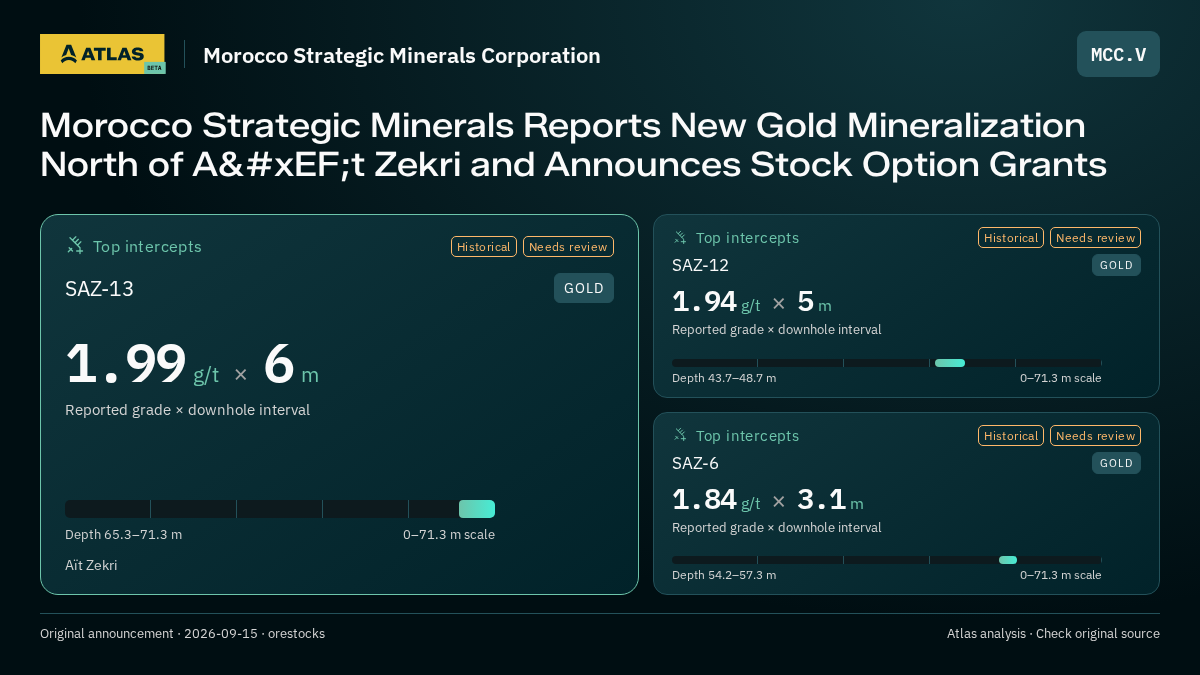The width and height of the screenshot is (1200, 675).
Task: Click the Historical tag on the SAZ-13 card
Action: point(484,247)
